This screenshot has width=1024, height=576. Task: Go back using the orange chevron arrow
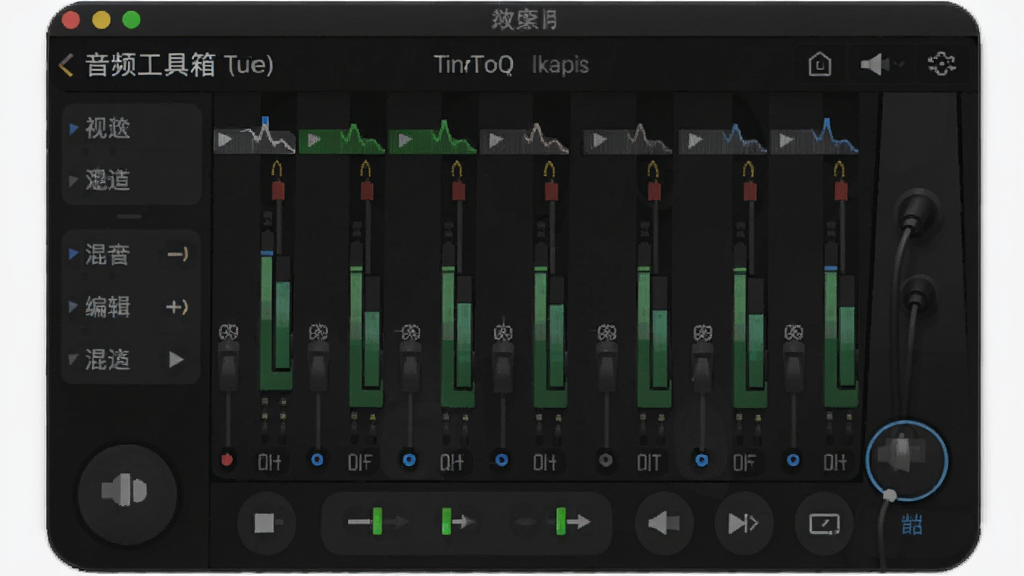[x=66, y=65]
